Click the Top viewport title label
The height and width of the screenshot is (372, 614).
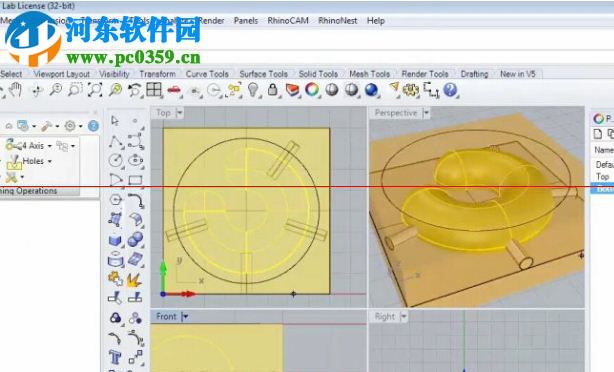tap(163, 113)
